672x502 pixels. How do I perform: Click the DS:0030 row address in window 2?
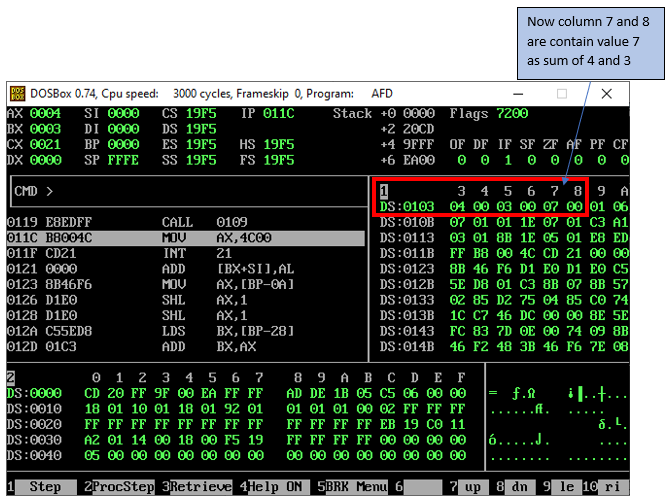[x=34, y=440]
